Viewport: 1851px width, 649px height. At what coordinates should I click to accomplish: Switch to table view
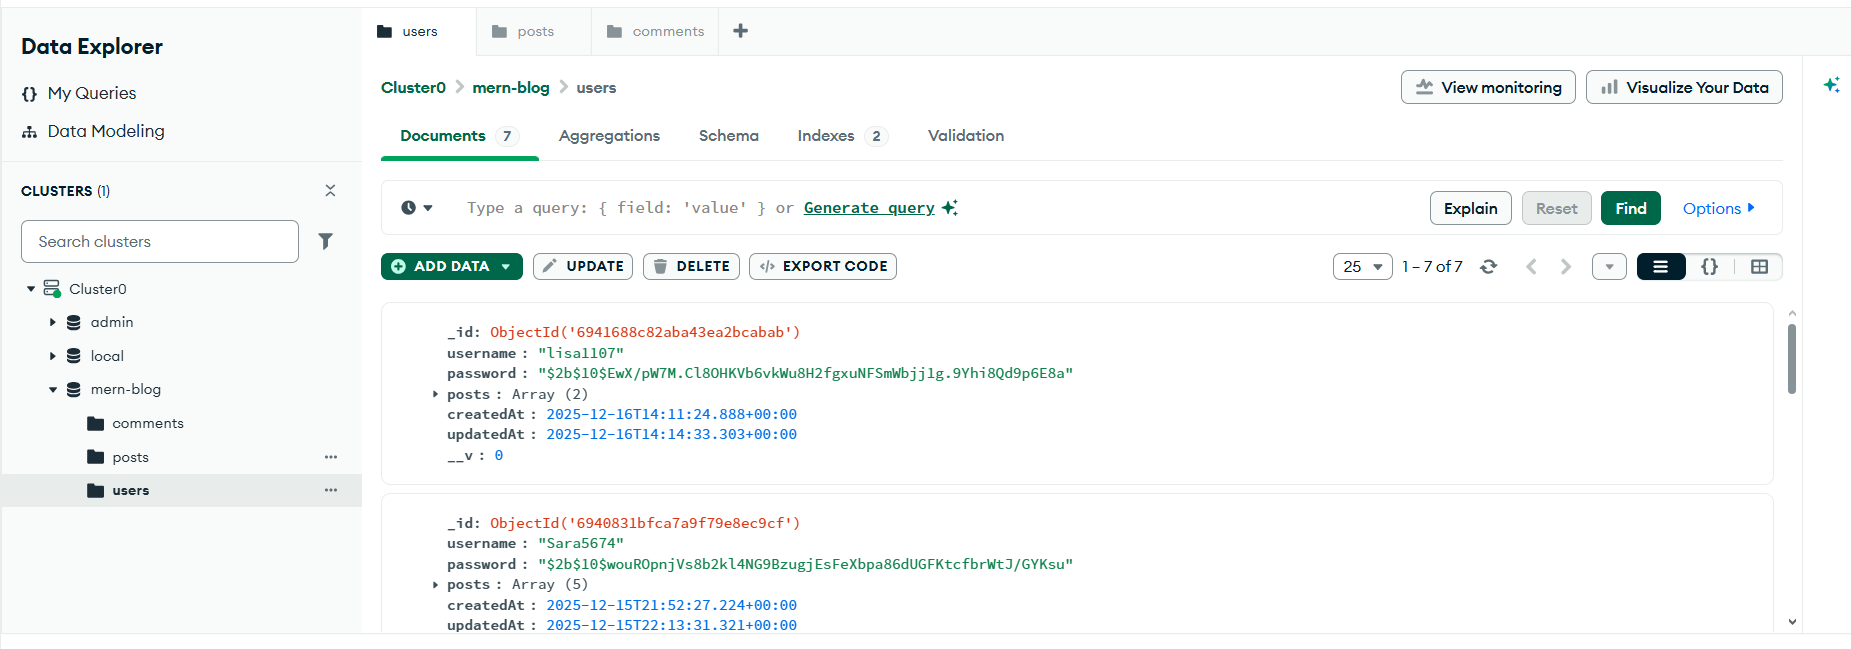click(x=1759, y=266)
